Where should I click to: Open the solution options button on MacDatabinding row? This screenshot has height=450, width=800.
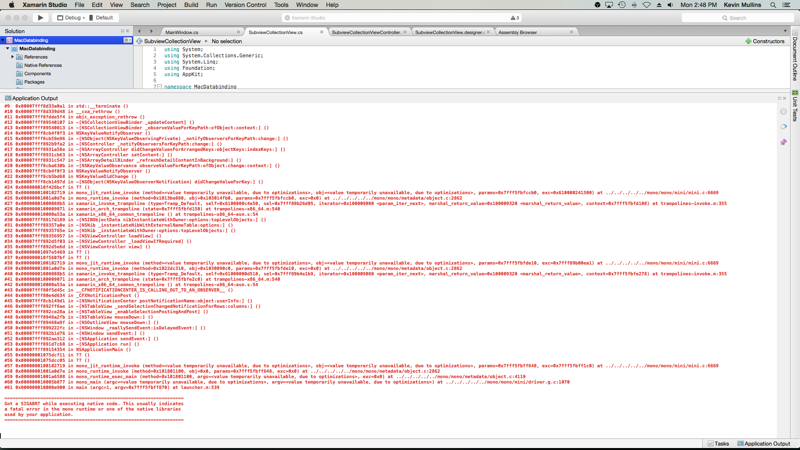point(127,40)
